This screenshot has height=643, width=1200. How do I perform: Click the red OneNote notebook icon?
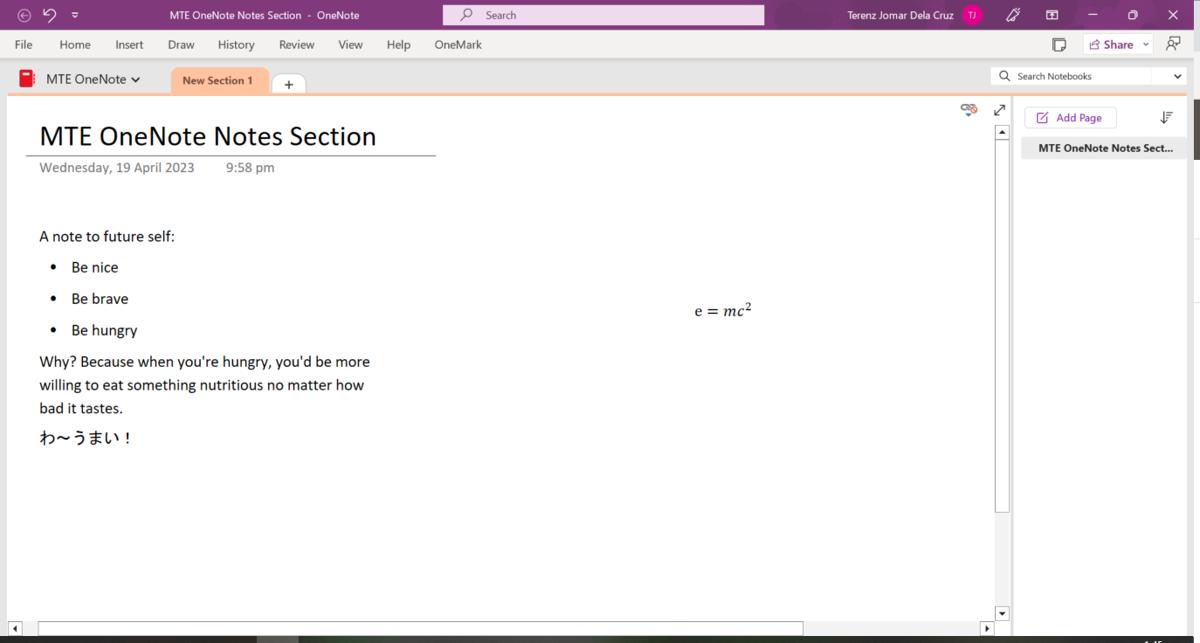pyautogui.click(x=25, y=77)
